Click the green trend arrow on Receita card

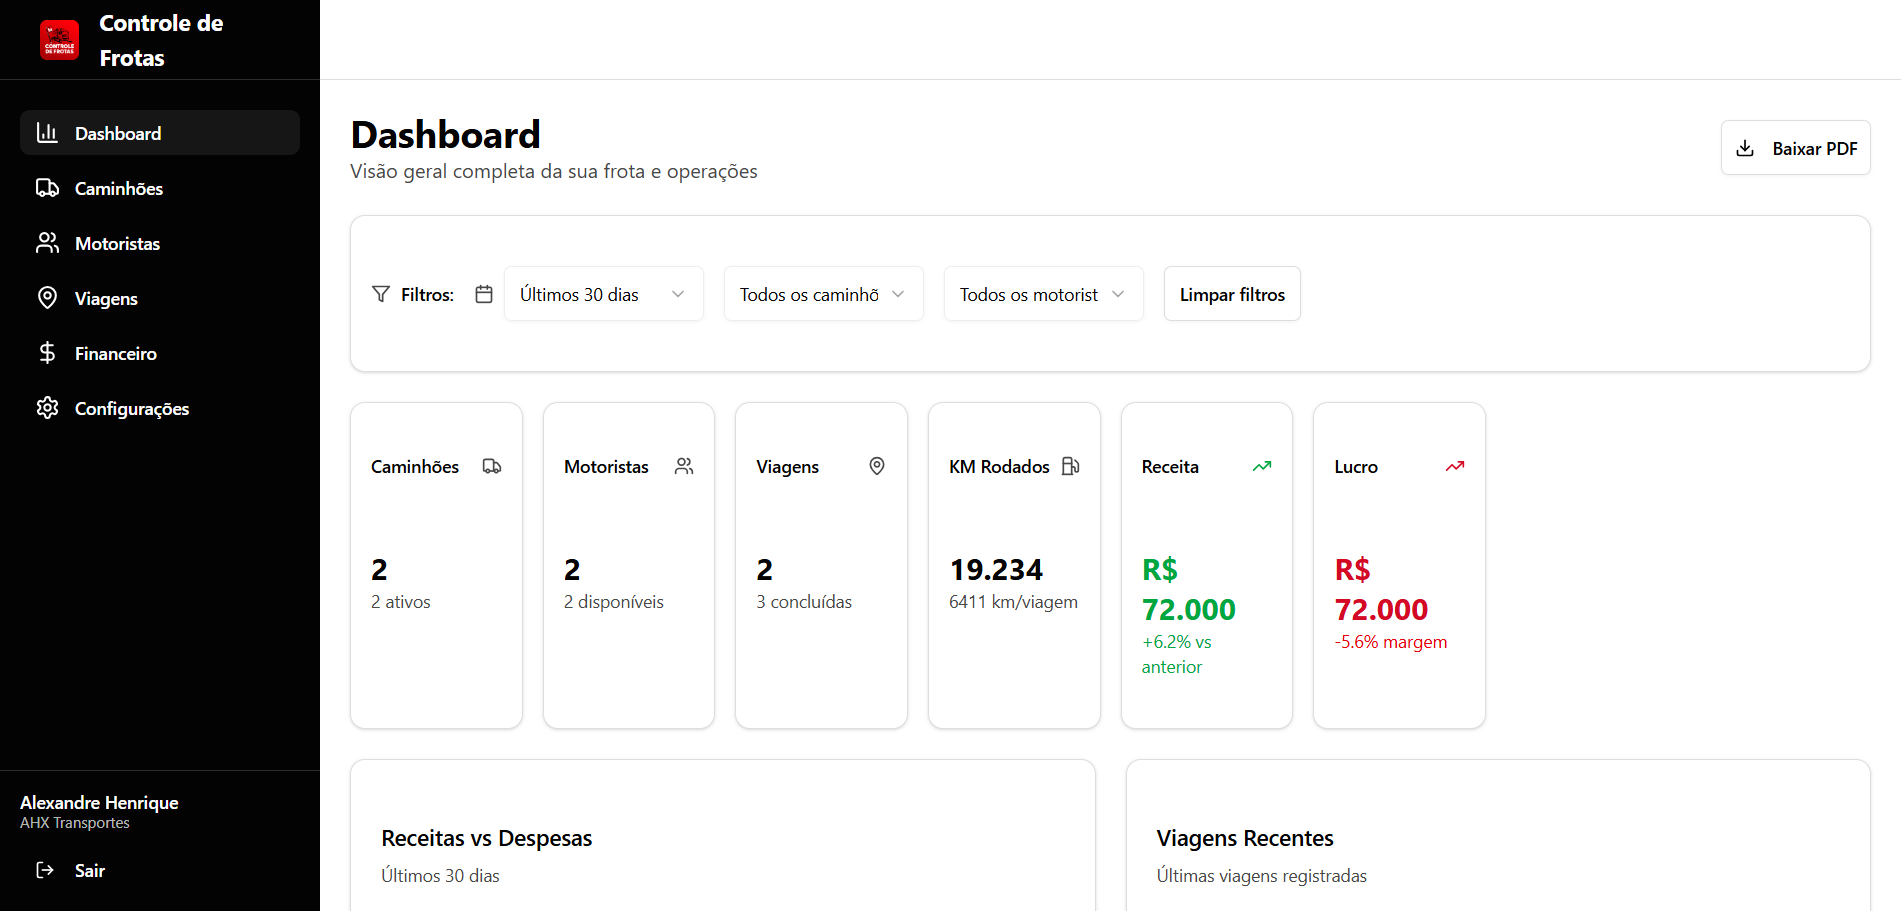tap(1261, 465)
